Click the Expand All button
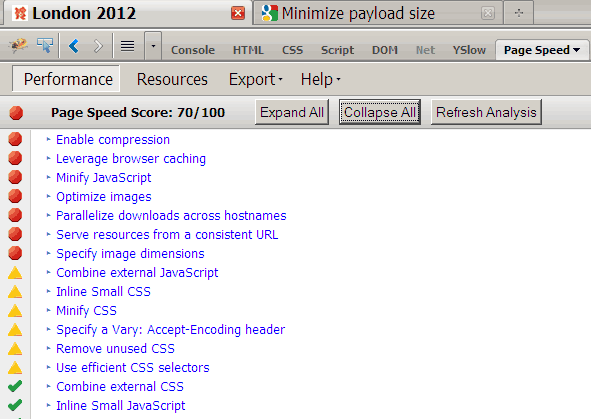591x419 pixels. pyautogui.click(x=292, y=112)
